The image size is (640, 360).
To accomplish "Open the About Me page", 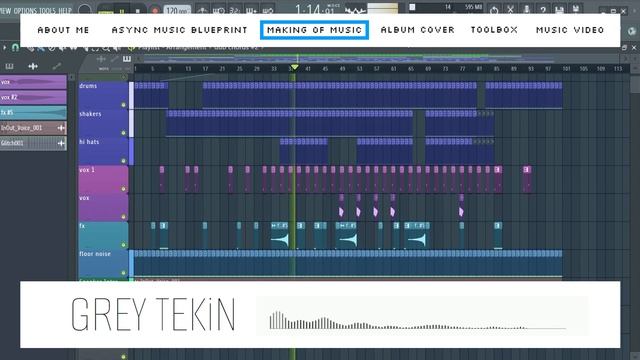I will pos(63,30).
